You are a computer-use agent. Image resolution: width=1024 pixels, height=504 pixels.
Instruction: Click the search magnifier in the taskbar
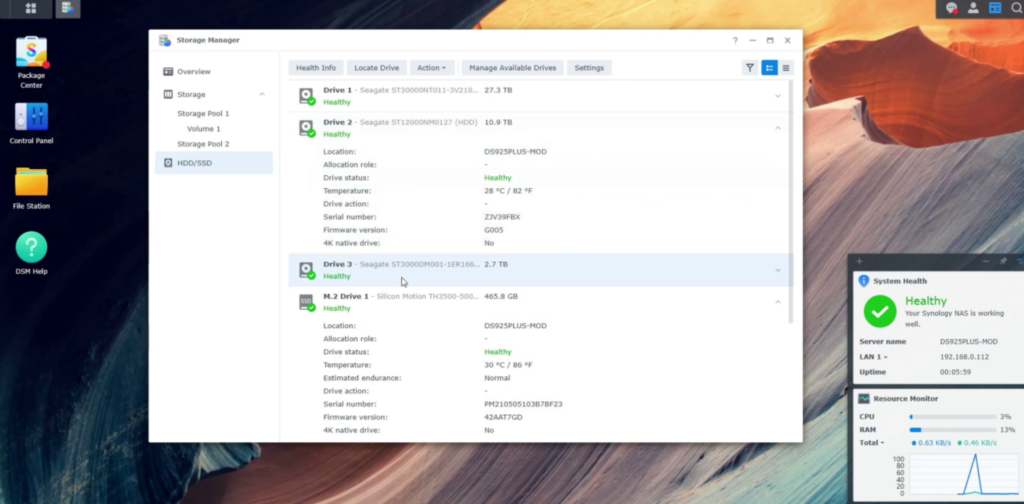click(1016, 8)
